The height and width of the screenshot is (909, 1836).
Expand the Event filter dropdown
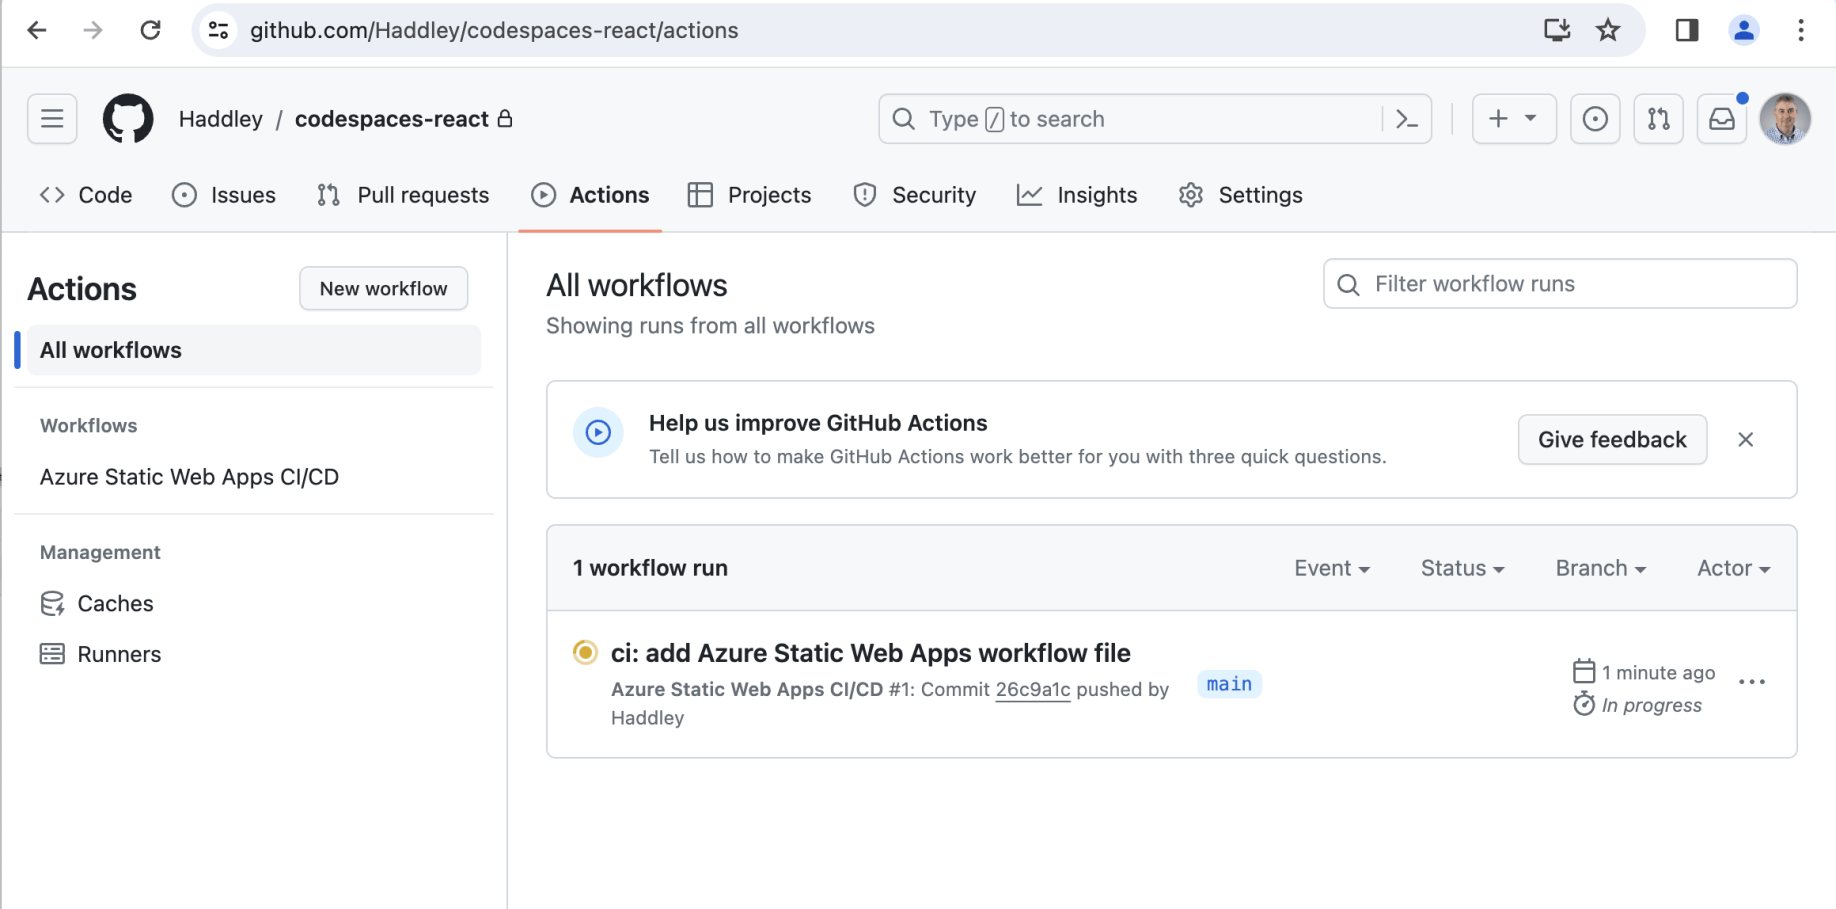pyautogui.click(x=1332, y=568)
